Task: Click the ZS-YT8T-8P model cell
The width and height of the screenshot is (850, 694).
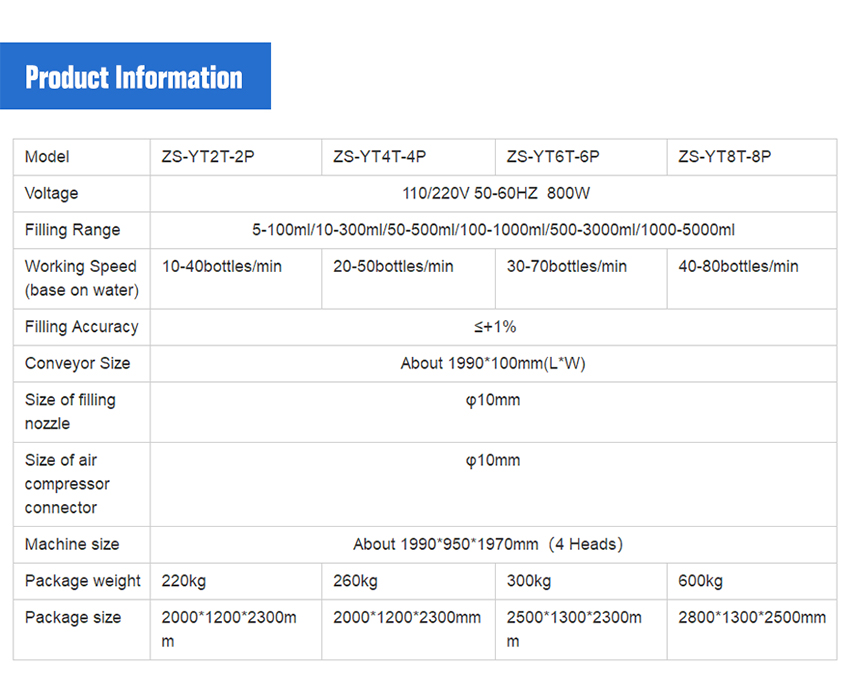Action: (x=724, y=157)
